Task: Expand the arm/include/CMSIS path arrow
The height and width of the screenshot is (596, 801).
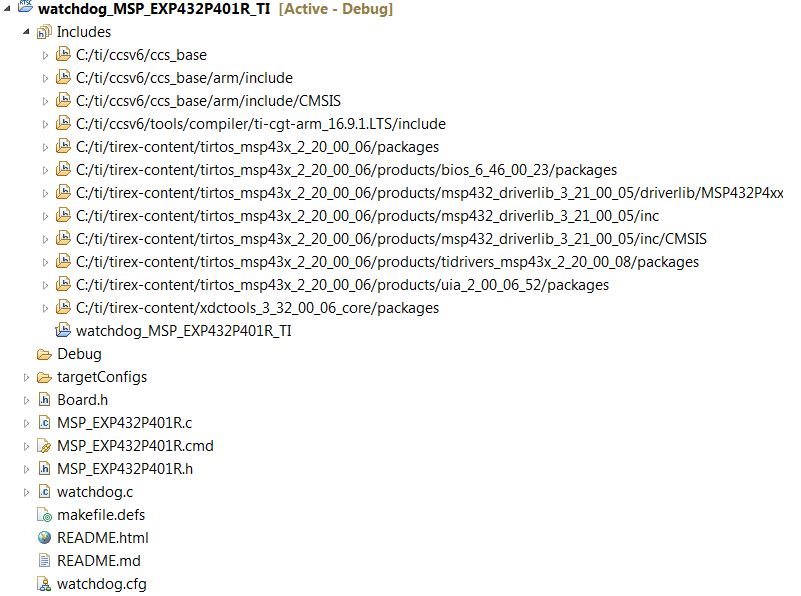Action: 45,101
